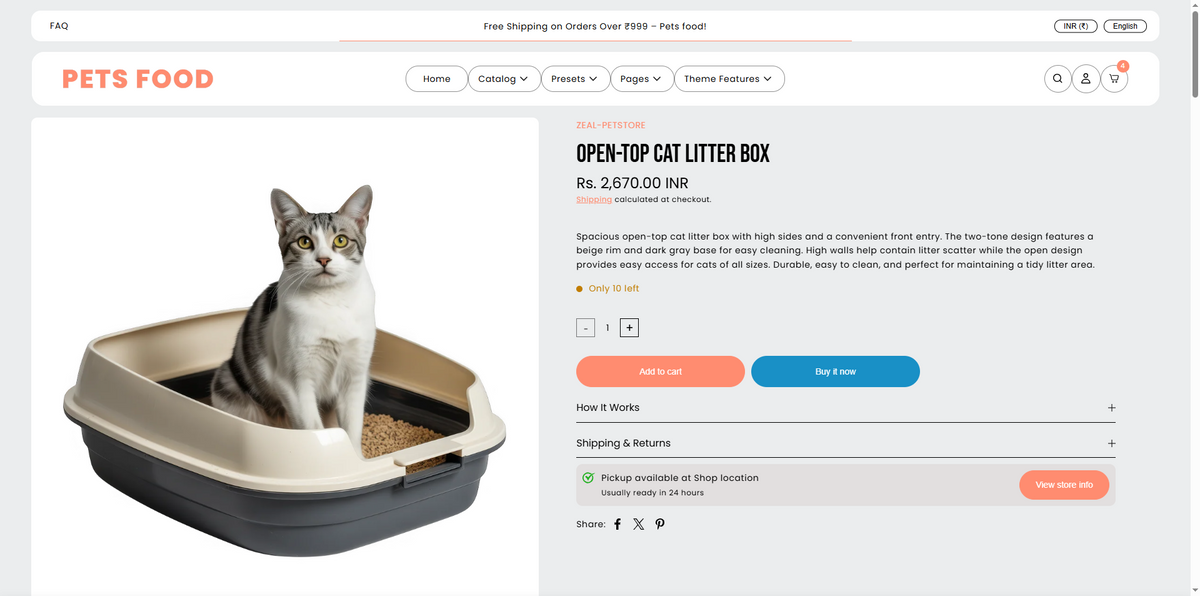The height and width of the screenshot is (596, 1200).
Task: Click the Buy it now button
Action: 835,371
